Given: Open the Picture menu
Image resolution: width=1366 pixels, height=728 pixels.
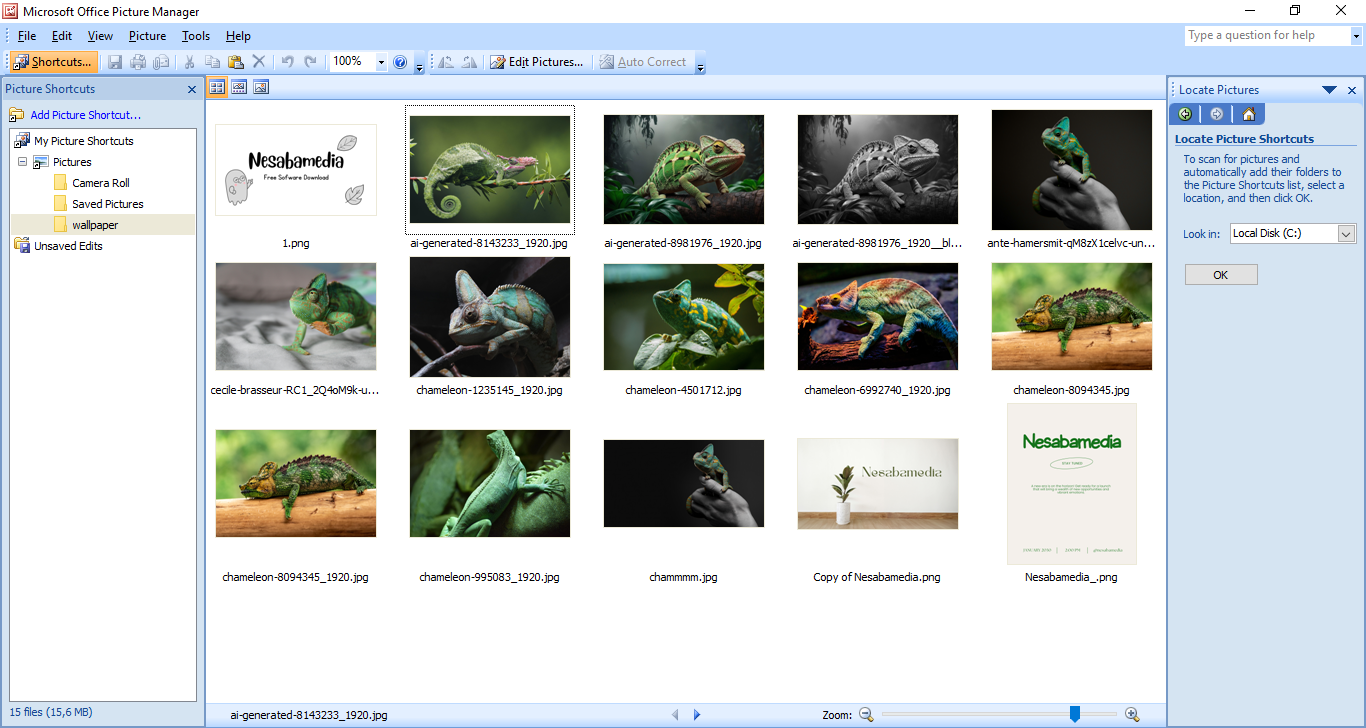Looking at the screenshot, I should [147, 36].
